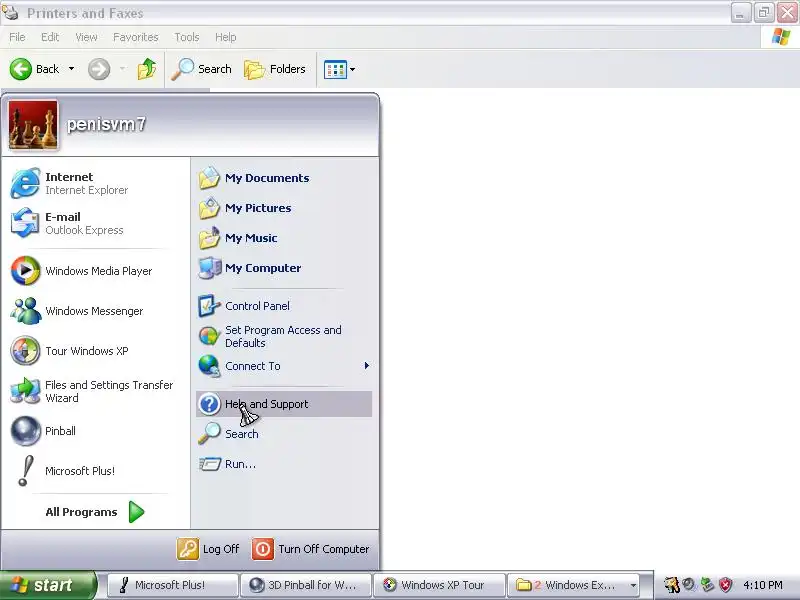Click Search in the Explorer toolbar

point(202,69)
